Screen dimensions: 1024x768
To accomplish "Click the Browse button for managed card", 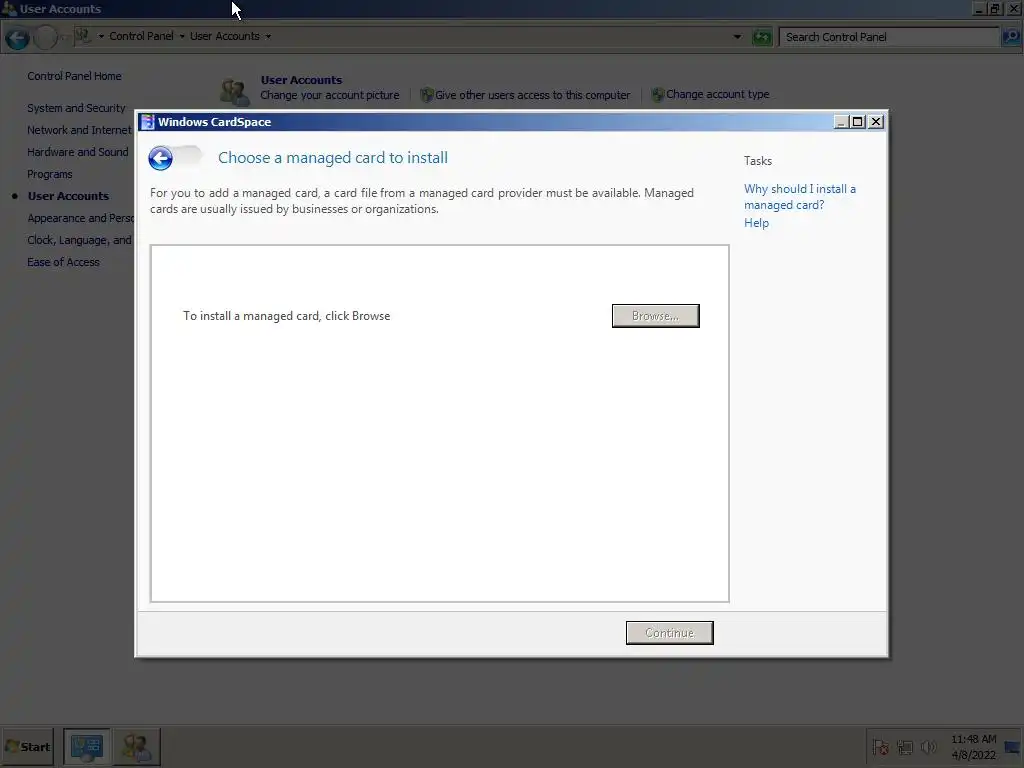I will [655, 316].
